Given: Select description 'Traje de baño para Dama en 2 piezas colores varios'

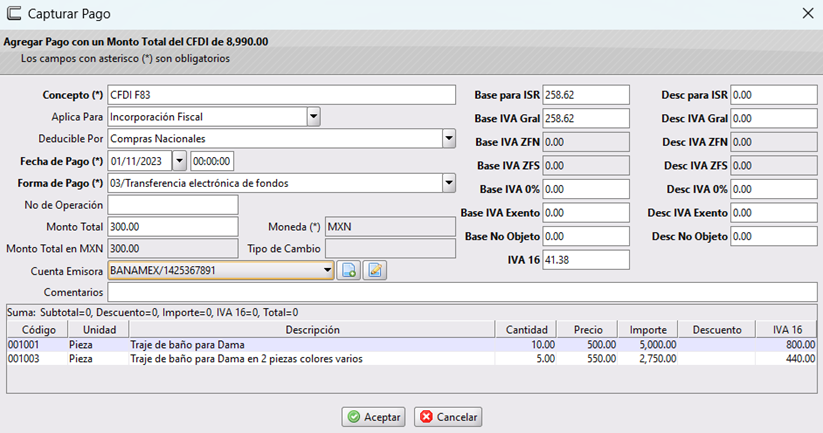Looking at the screenshot, I should click(312, 359).
